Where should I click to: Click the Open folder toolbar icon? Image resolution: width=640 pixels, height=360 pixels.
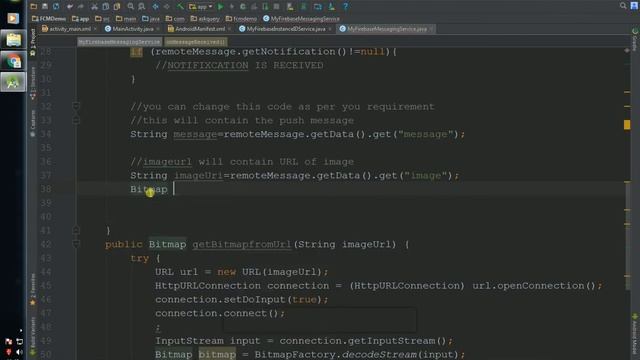coord(33,7)
